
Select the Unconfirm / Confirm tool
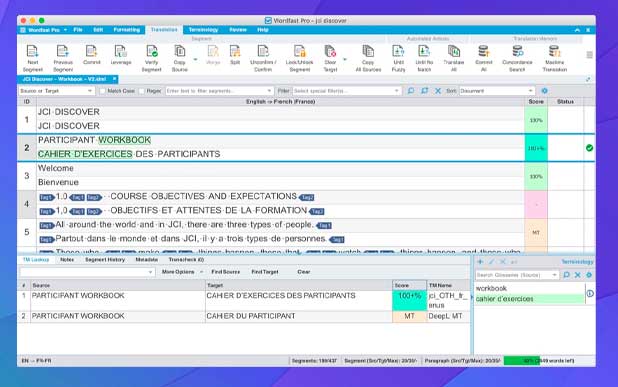tap(263, 58)
